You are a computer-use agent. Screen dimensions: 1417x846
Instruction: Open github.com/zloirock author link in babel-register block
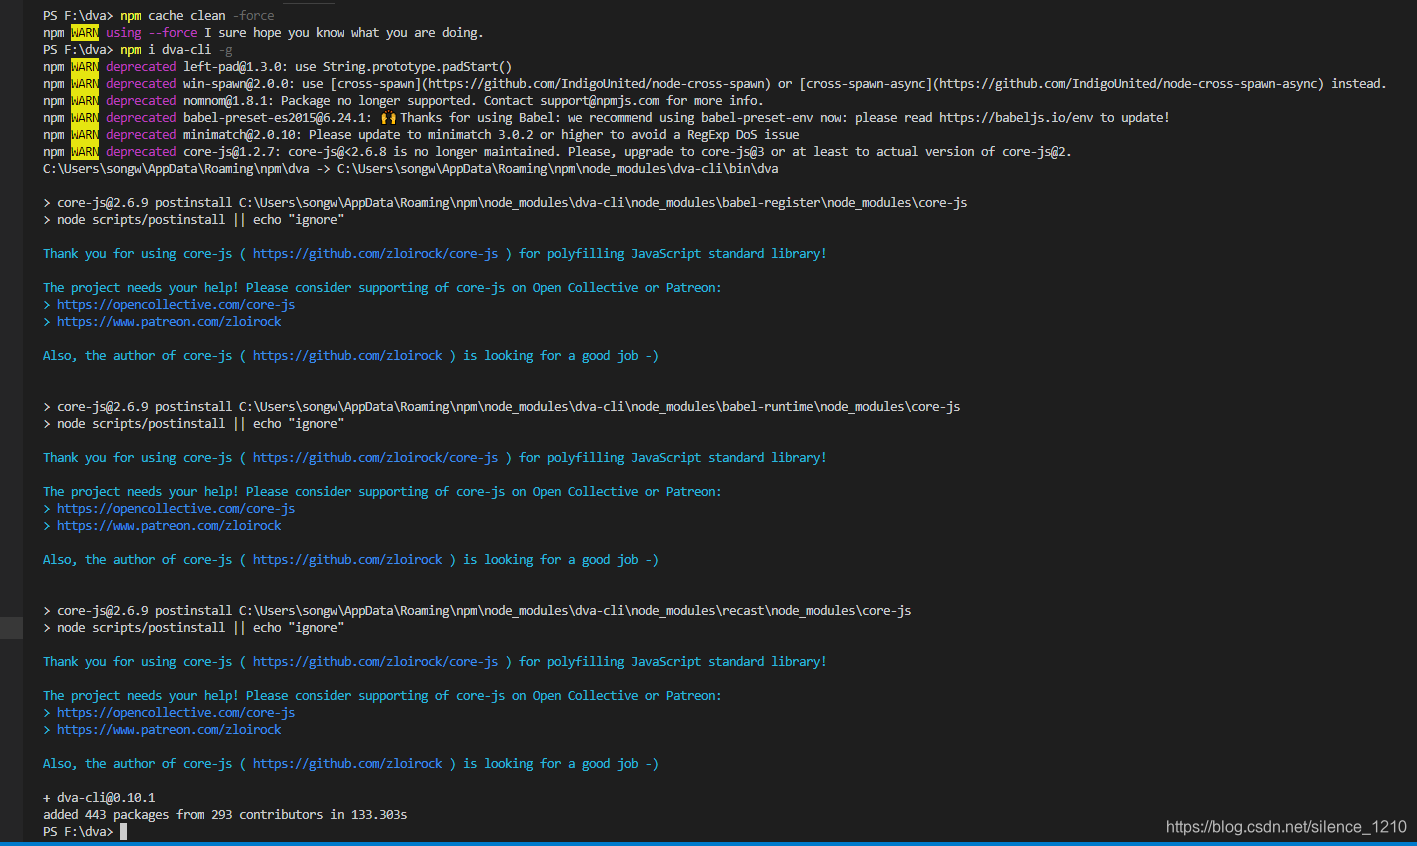pos(347,356)
